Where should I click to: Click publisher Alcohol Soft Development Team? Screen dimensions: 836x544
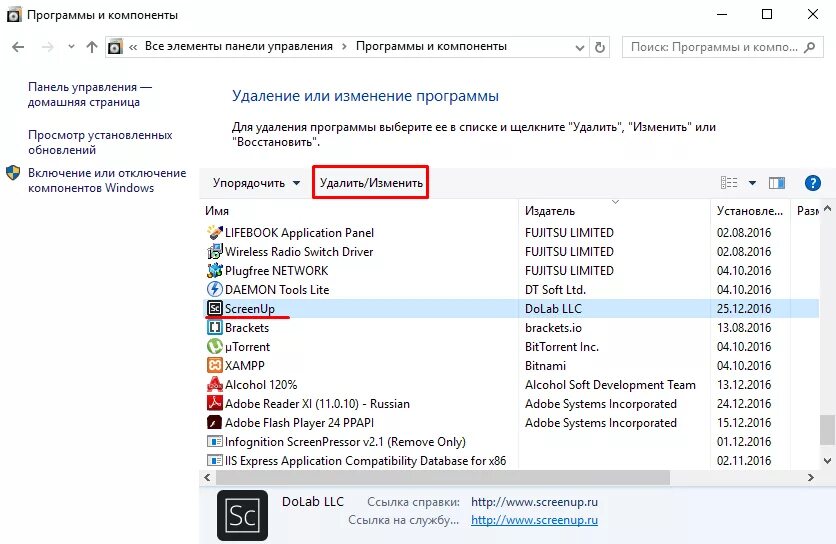point(610,385)
